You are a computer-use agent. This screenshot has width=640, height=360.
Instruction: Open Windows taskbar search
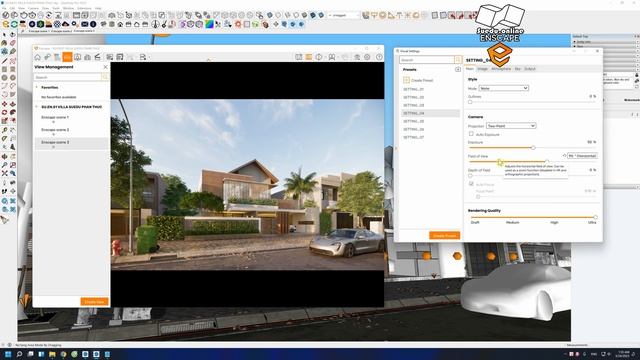(19, 354)
